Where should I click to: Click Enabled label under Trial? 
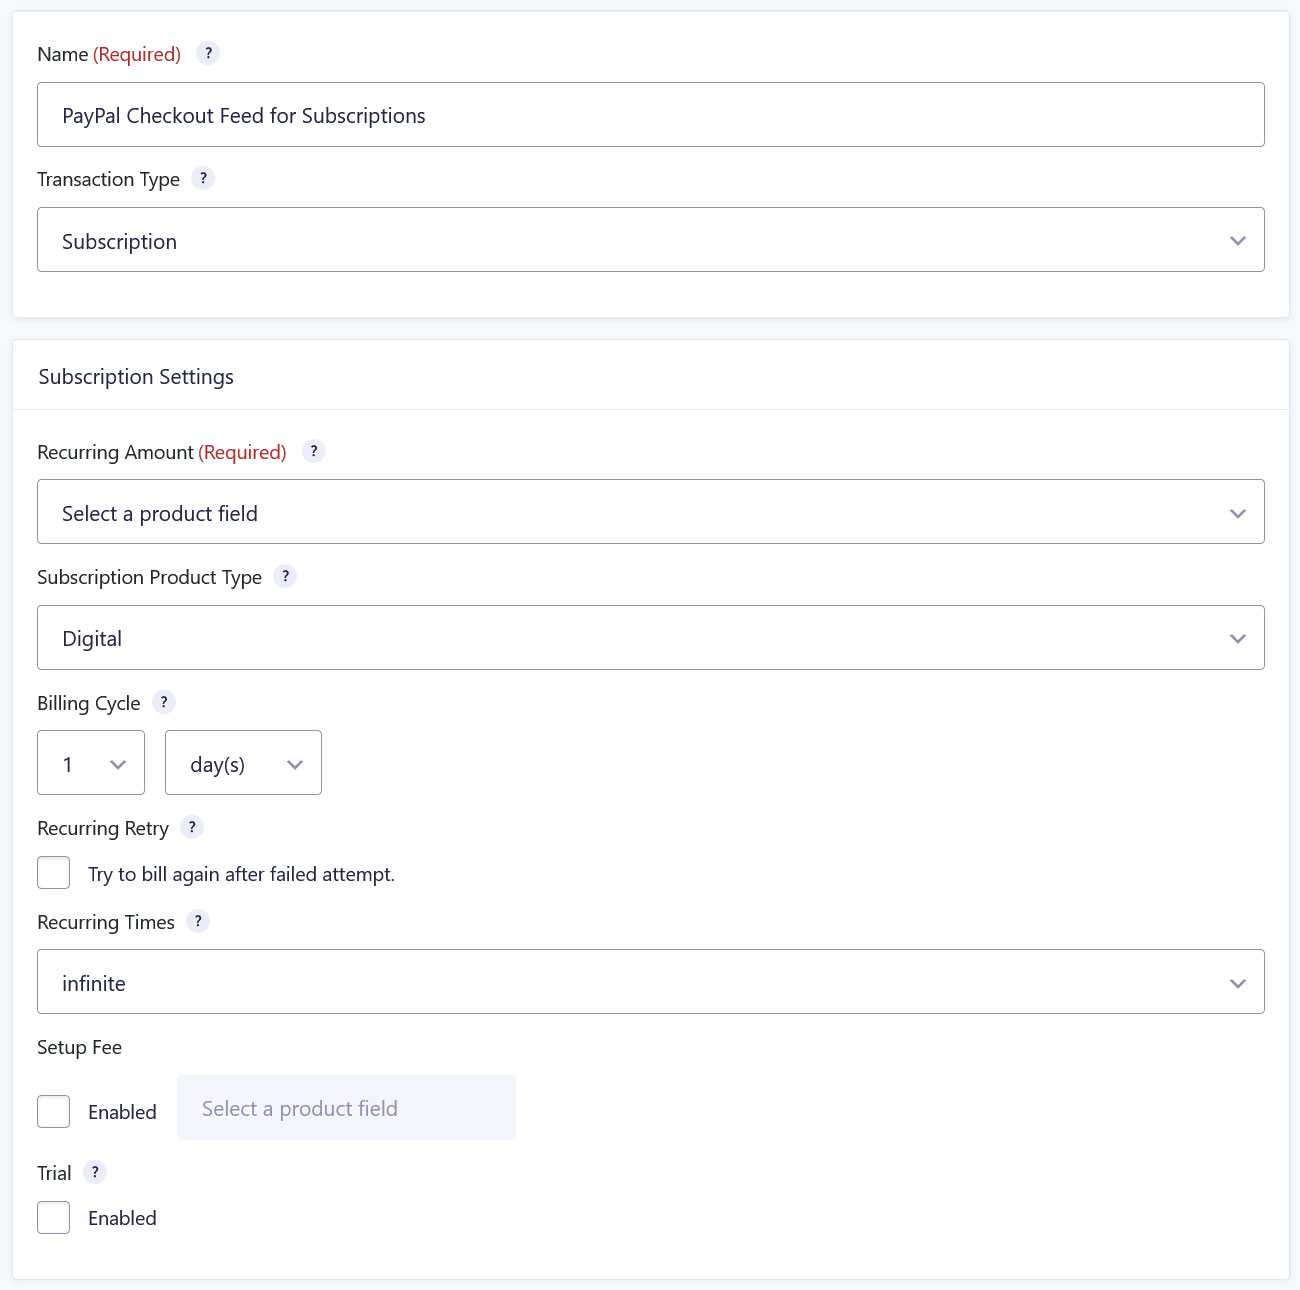click(x=122, y=1218)
